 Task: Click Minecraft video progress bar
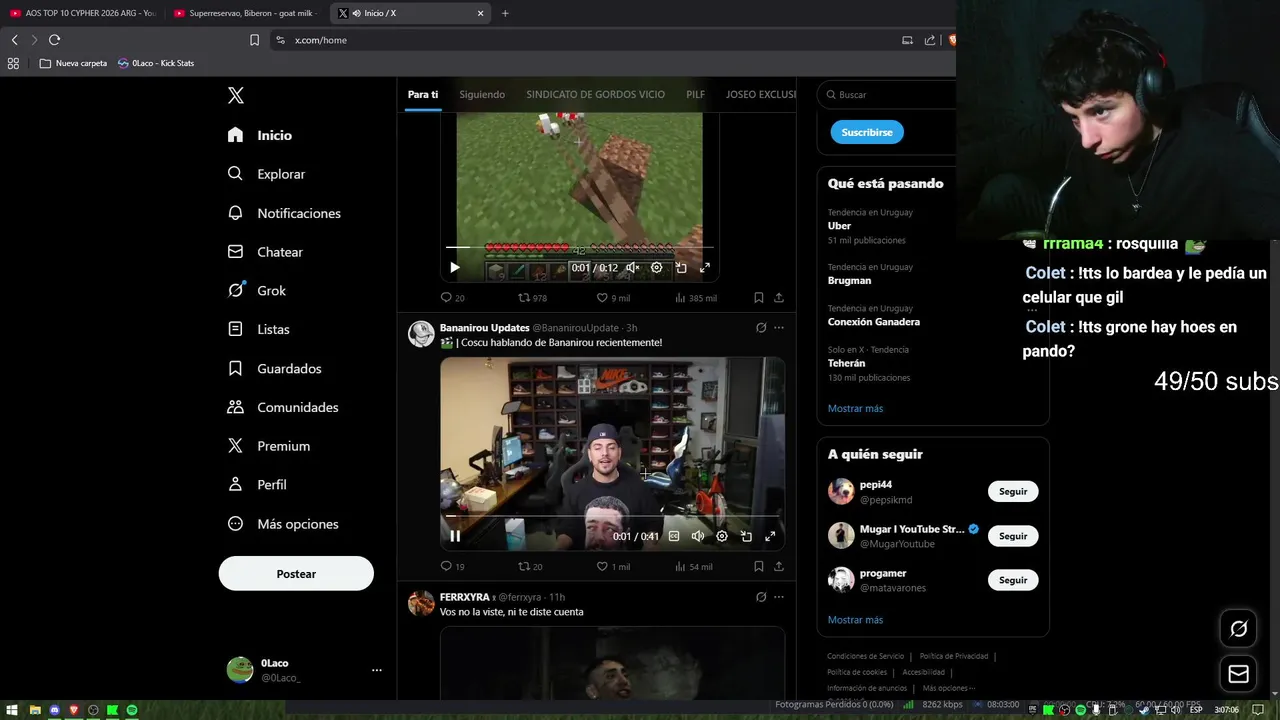[x=580, y=247]
